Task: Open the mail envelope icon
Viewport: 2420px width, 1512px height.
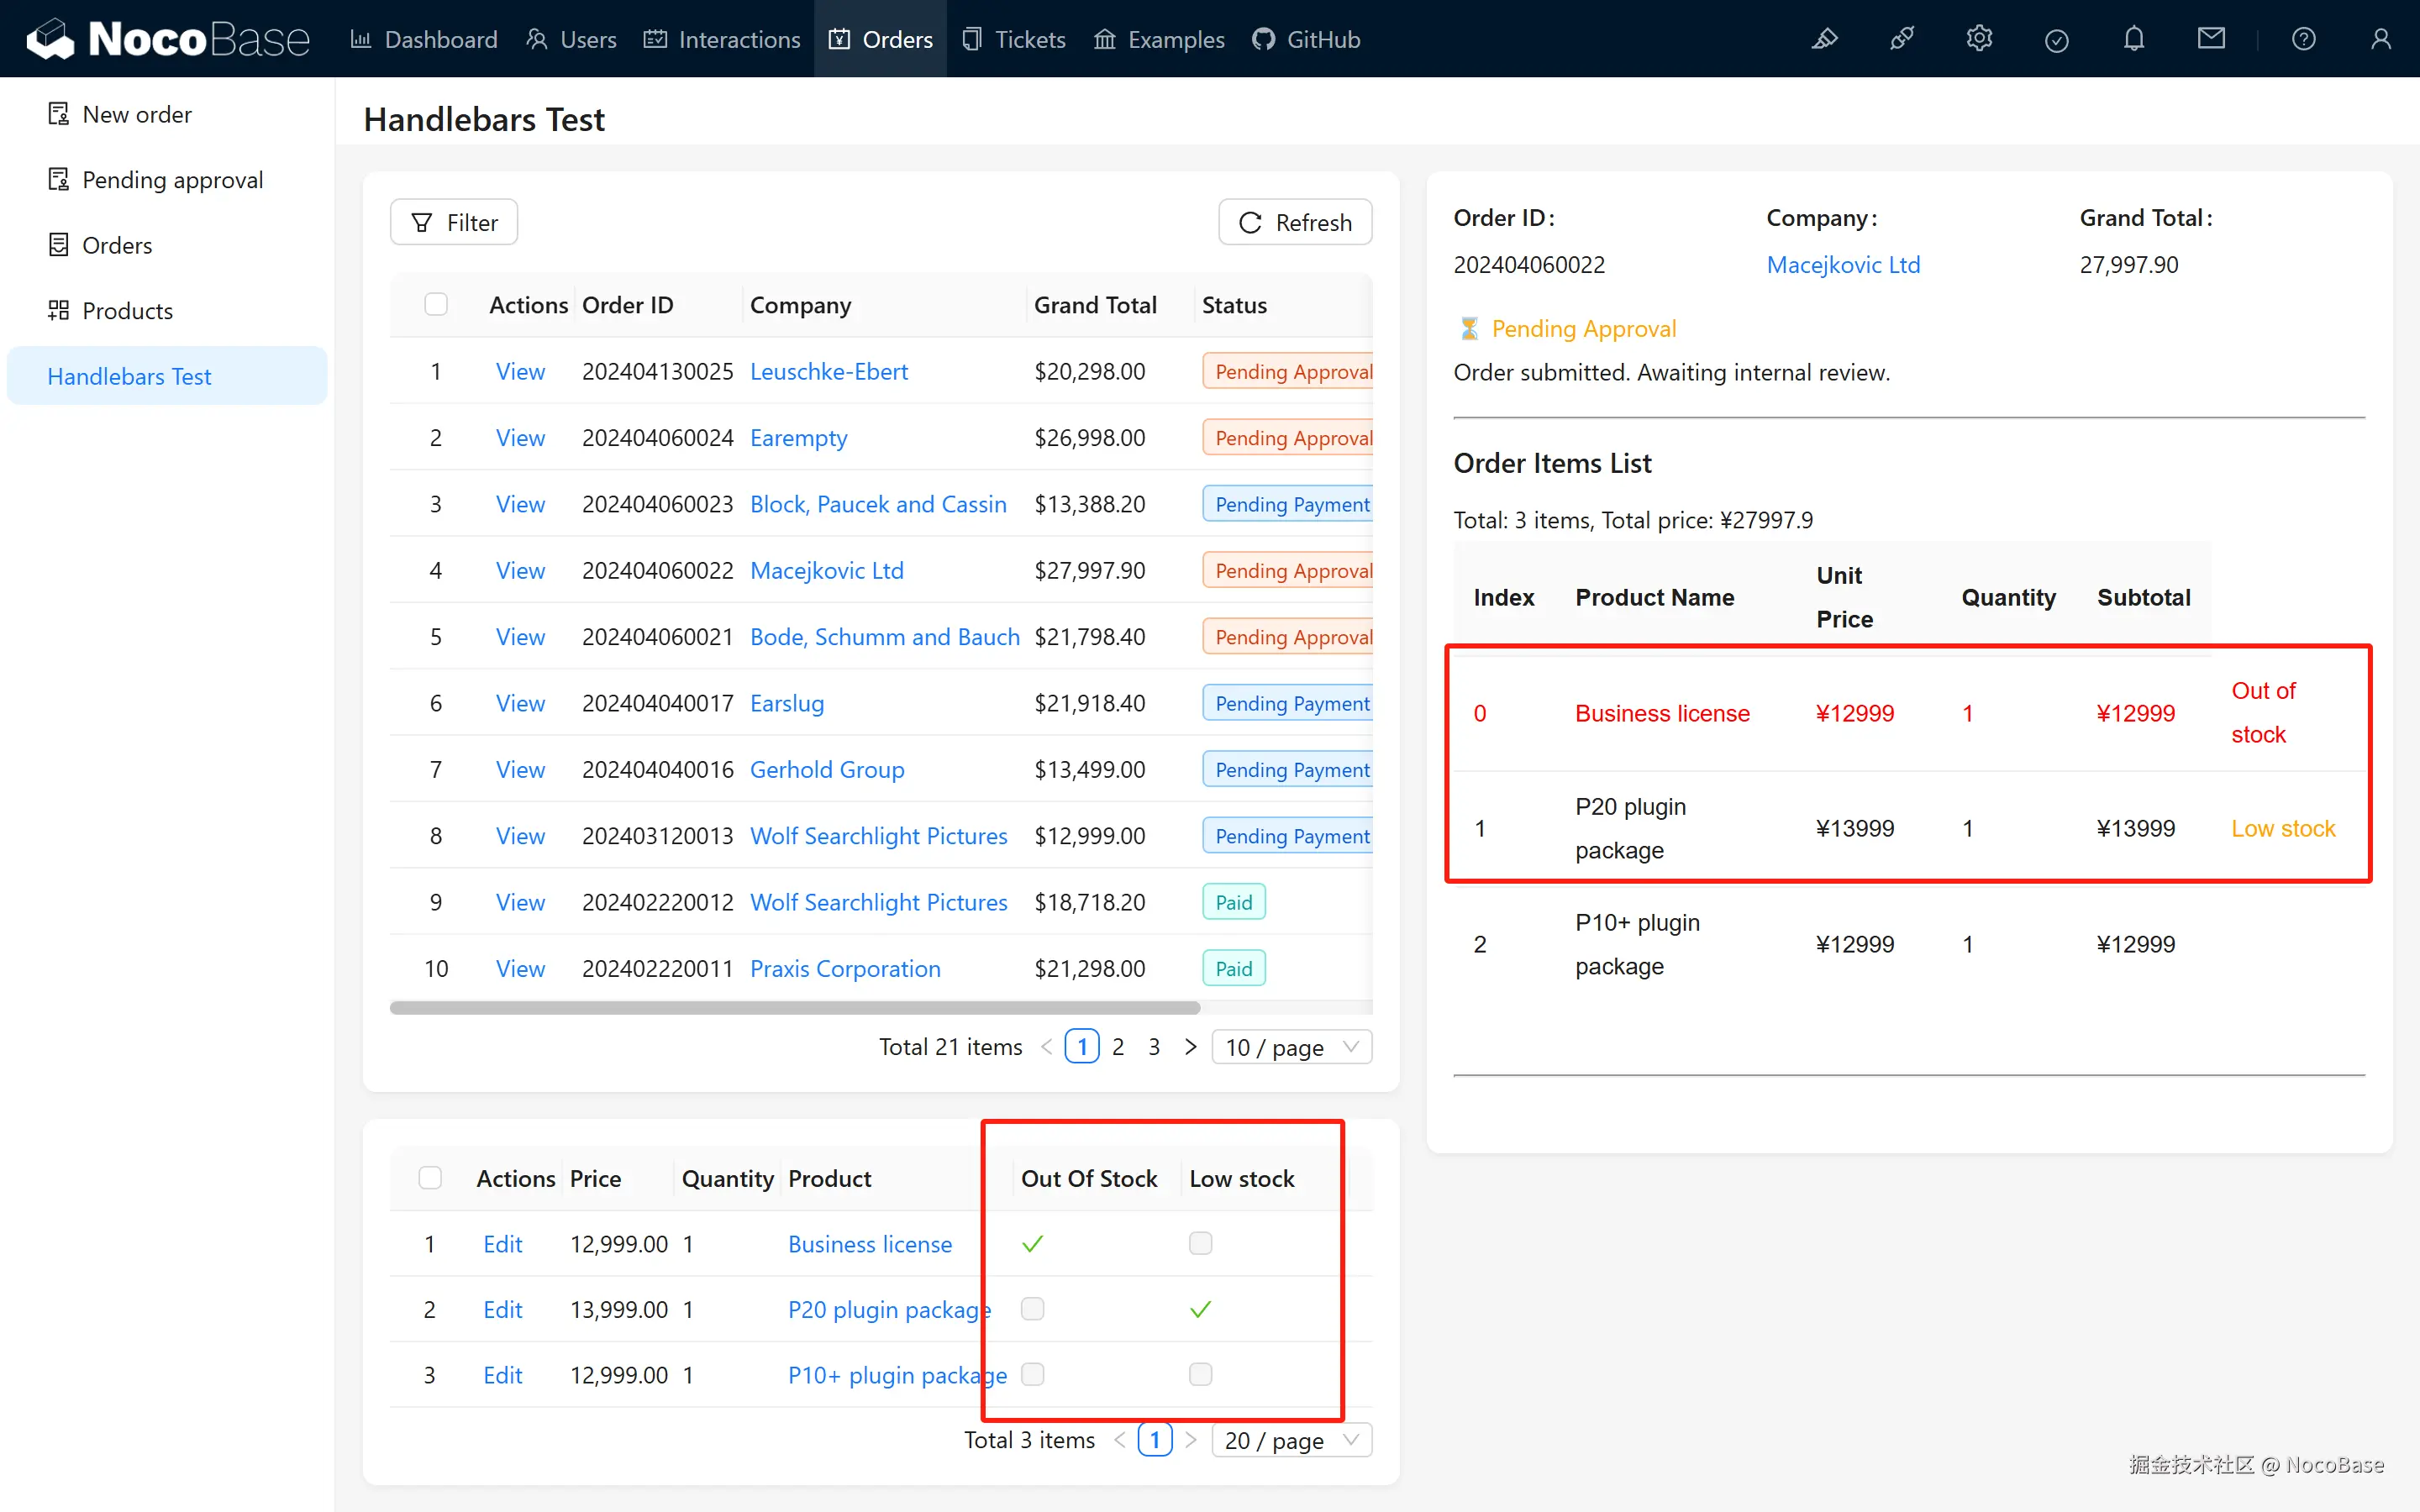Action: tap(2211, 39)
